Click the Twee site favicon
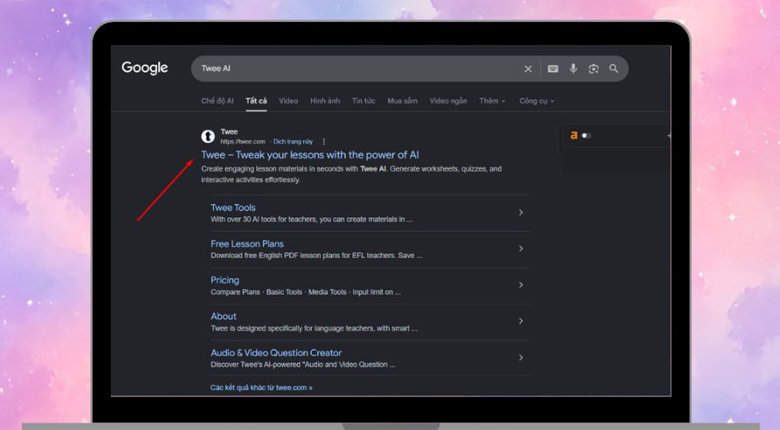780x430 pixels. pyautogui.click(x=208, y=136)
